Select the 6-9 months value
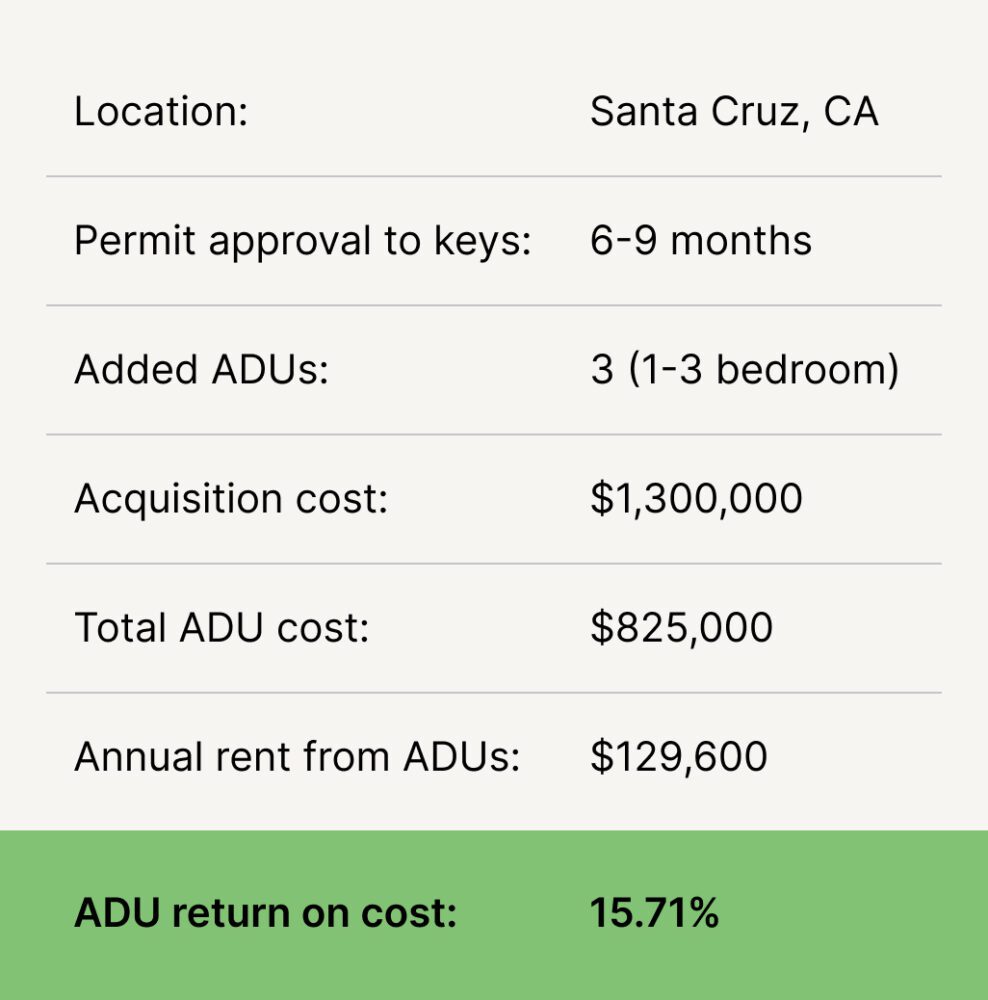Image resolution: width=988 pixels, height=1000 pixels. 701,241
